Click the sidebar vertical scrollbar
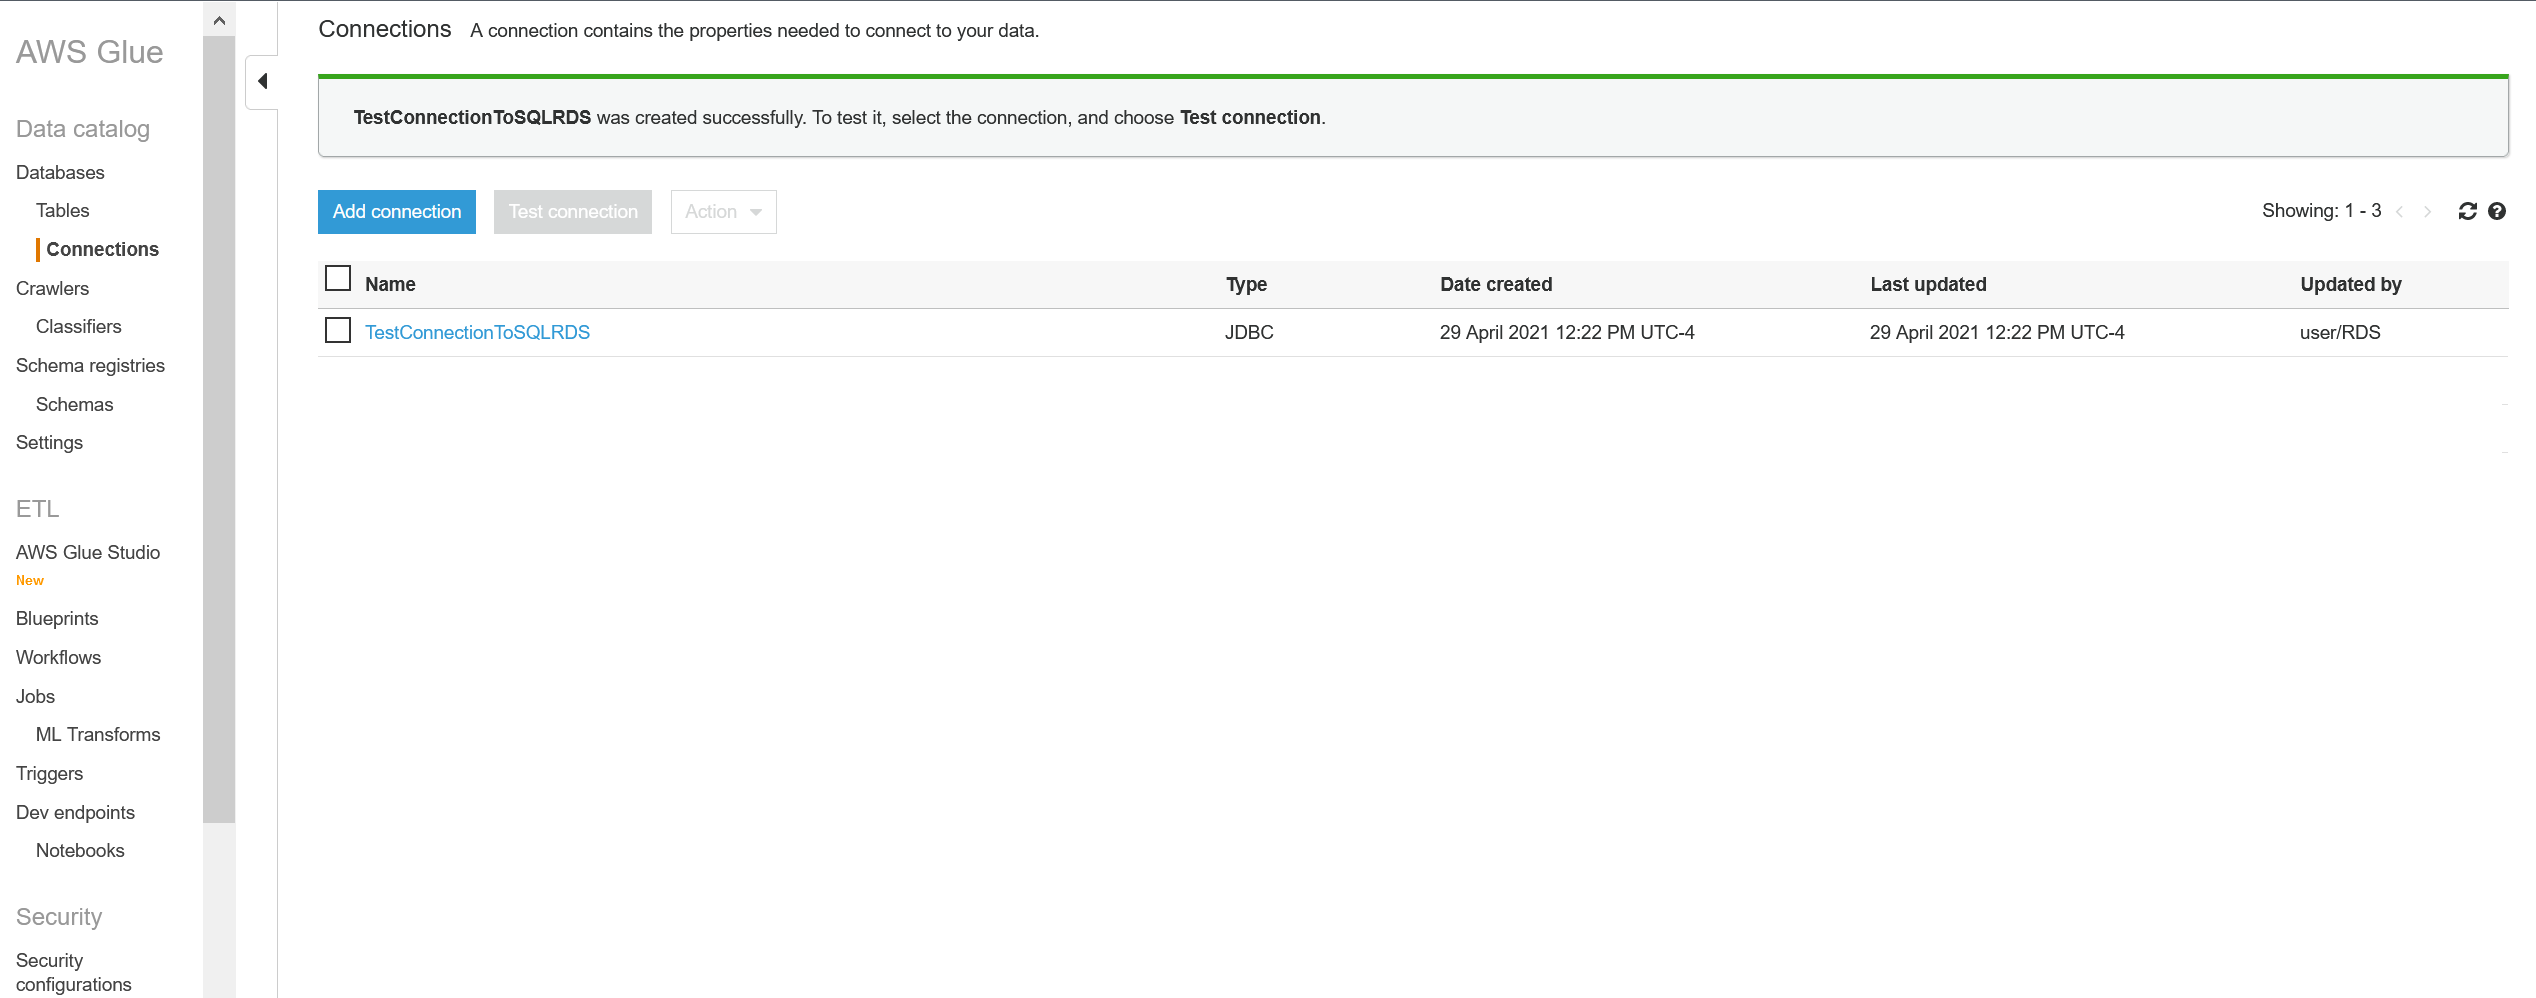 tap(219, 430)
